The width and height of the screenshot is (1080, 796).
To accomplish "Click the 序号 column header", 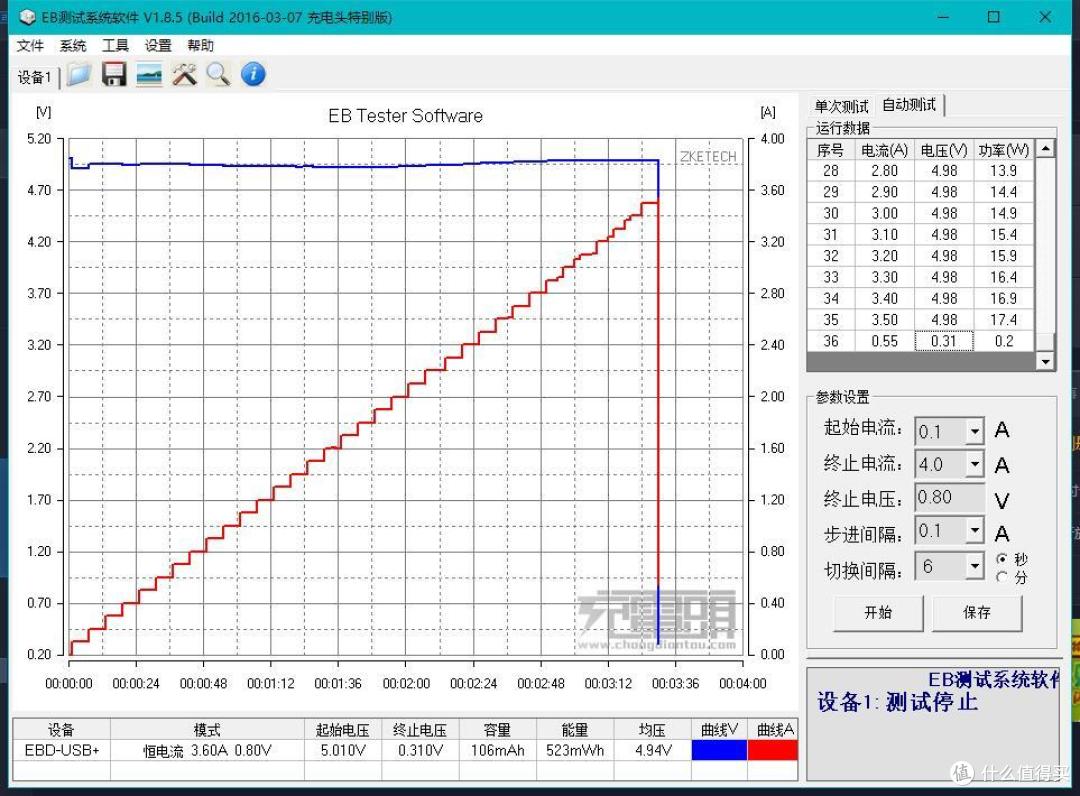I will tap(831, 150).
